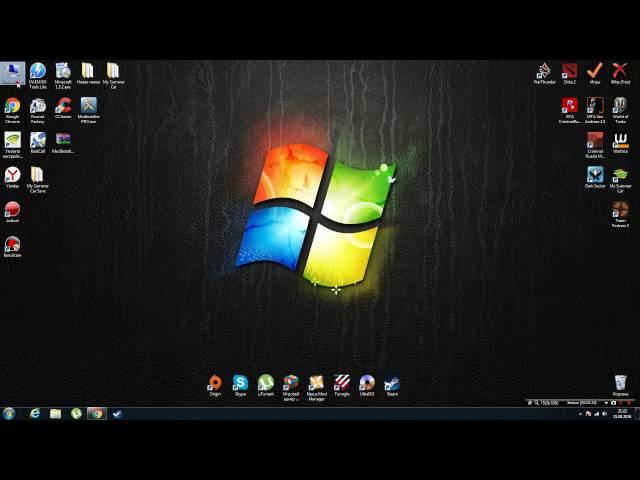Launch World of Tanks shortcut
640x480 pixels.
[x=620, y=110]
